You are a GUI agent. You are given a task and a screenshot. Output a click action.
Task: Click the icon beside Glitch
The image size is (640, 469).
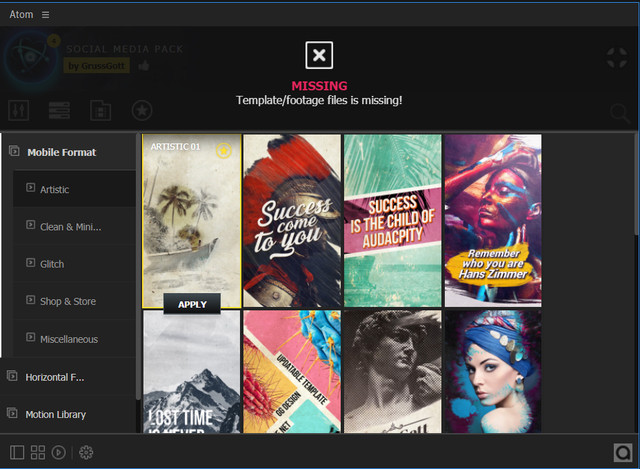point(31,262)
